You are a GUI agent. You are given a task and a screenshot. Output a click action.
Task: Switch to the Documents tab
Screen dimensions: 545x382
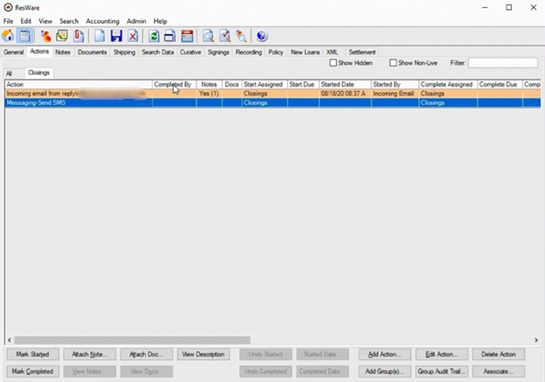pos(92,52)
